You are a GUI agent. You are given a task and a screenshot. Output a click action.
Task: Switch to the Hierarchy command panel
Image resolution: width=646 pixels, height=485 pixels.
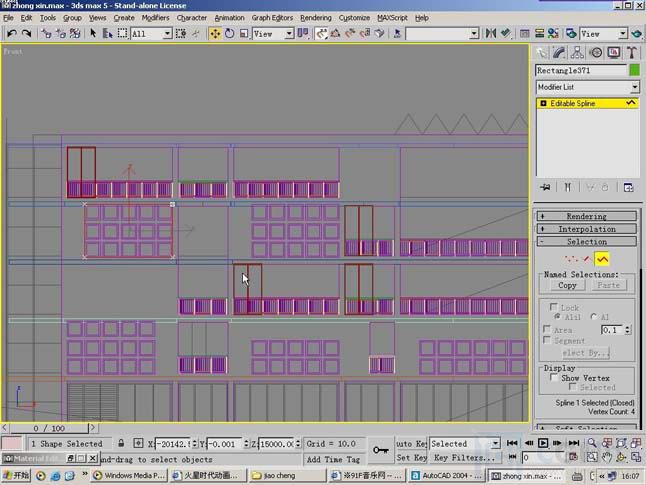coord(577,53)
